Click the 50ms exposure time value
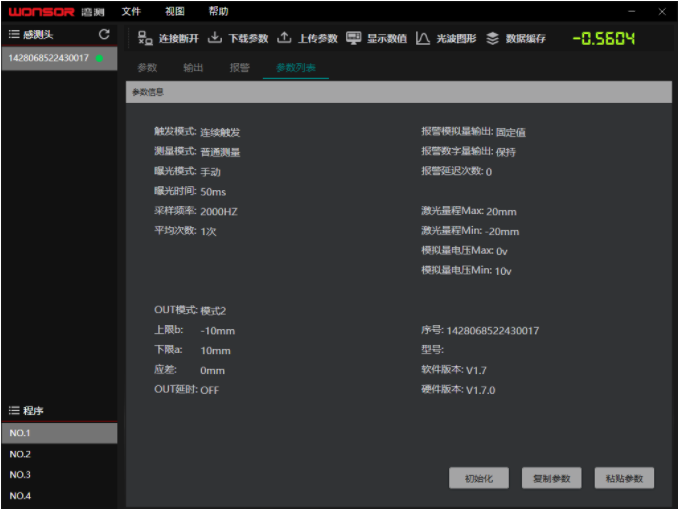 [x=213, y=192]
